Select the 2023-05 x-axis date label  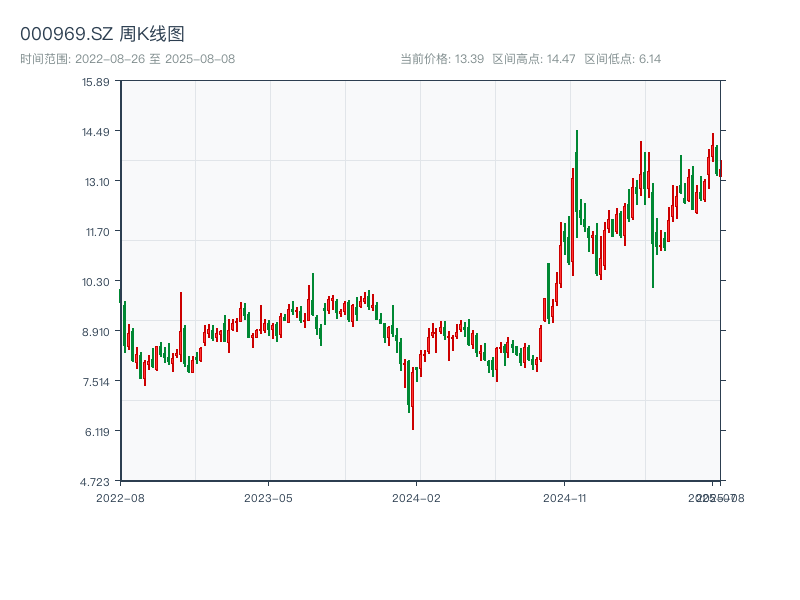(x=268, y=497)
